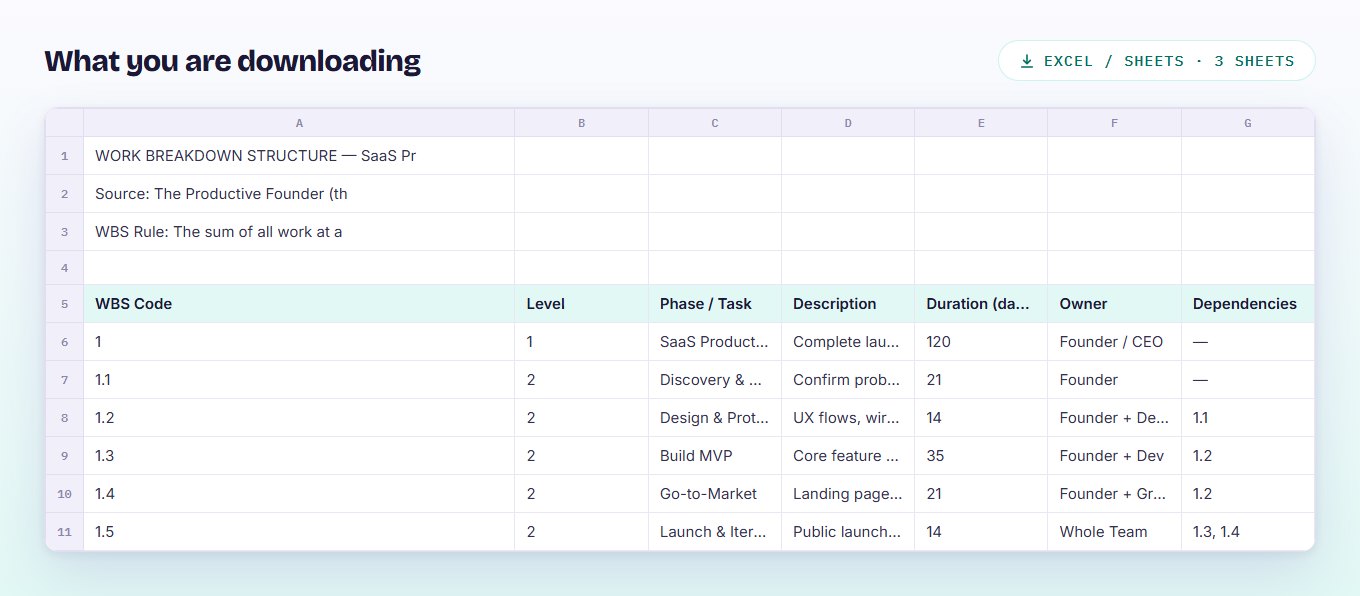Screen dimensions: 1360x596
Task: Click row number 11
Action: 65,532
